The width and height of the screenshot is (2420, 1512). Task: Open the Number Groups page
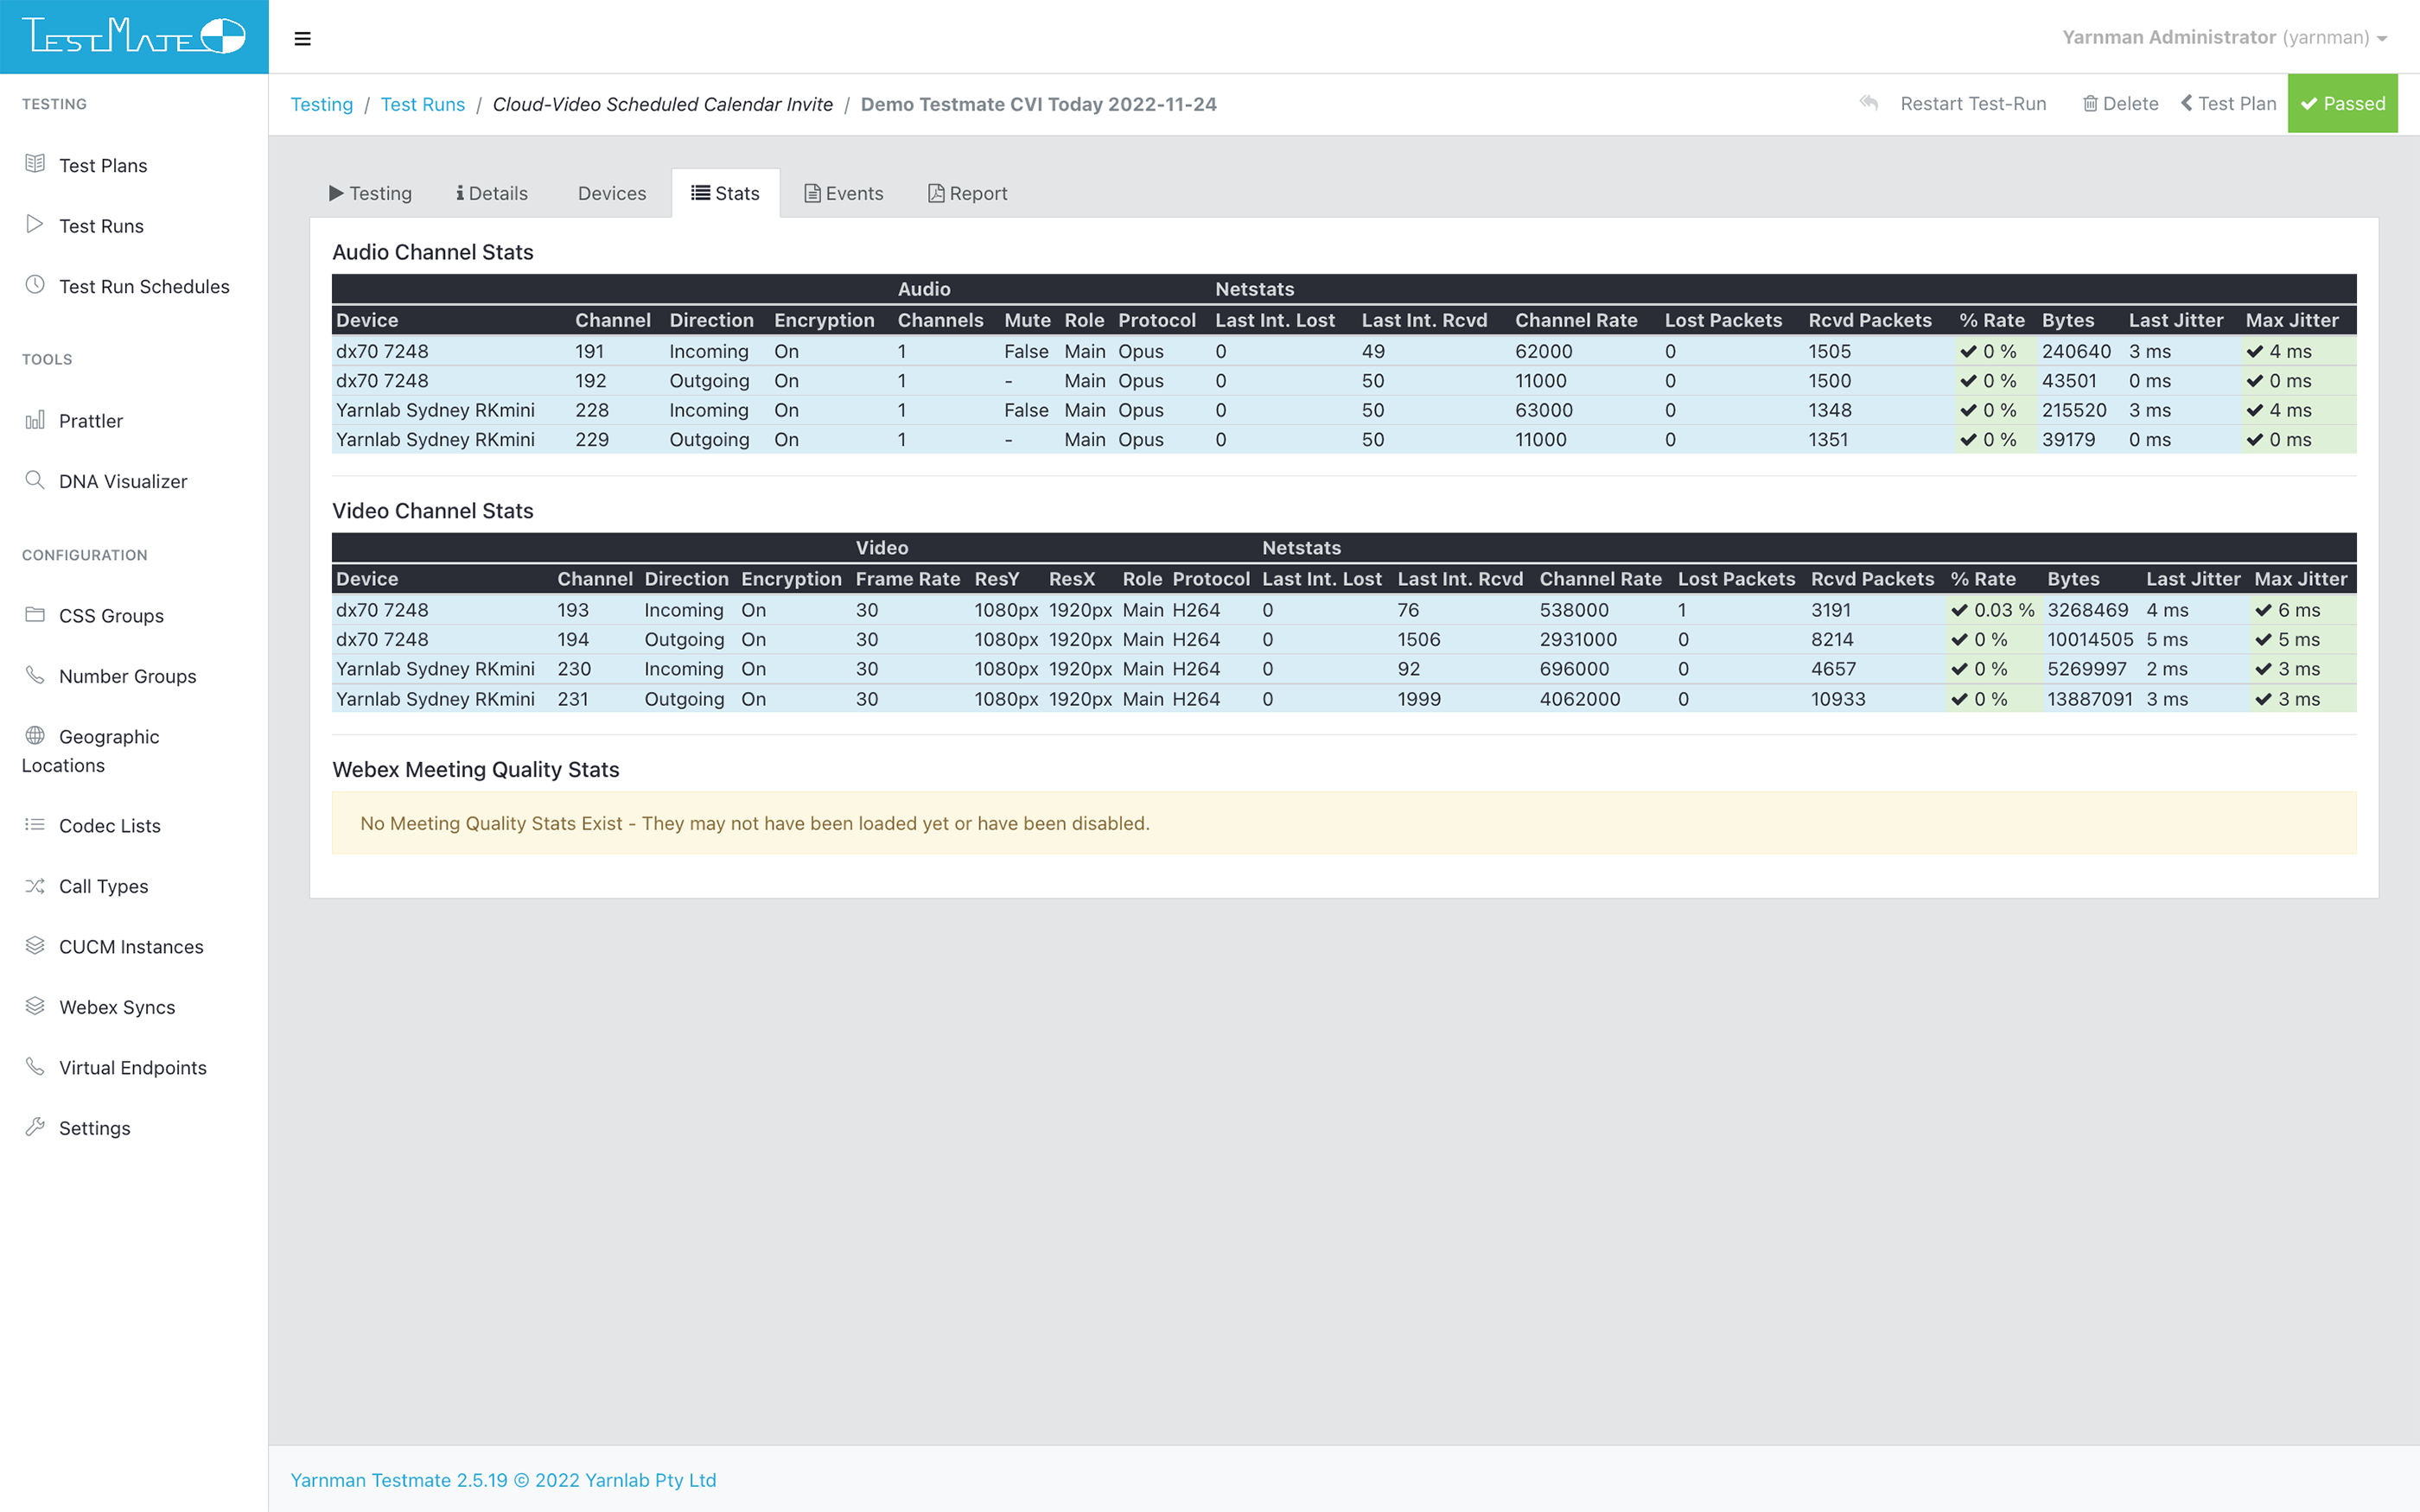pos(126,676)
